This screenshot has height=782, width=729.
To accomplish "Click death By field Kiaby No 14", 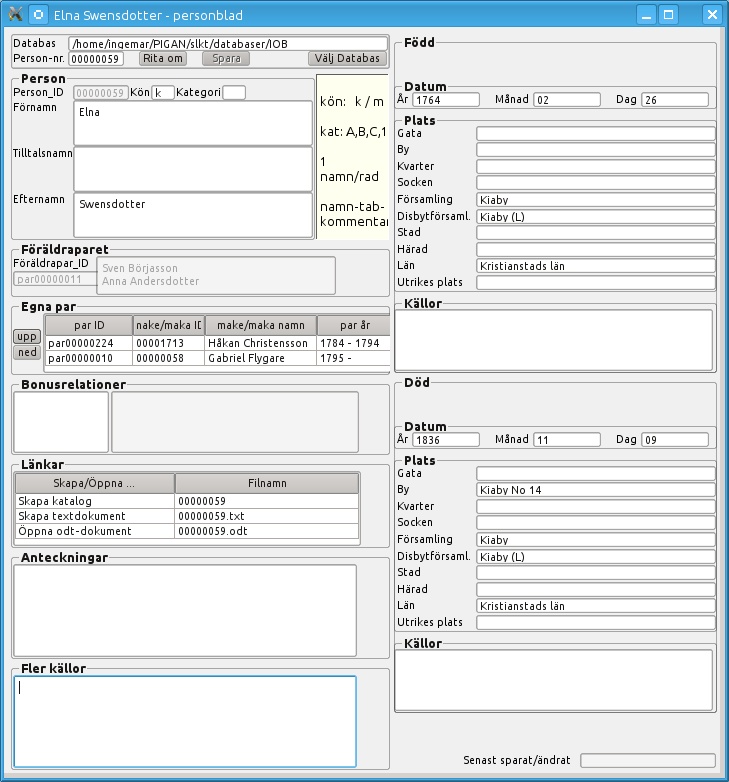I will (595, 490).
